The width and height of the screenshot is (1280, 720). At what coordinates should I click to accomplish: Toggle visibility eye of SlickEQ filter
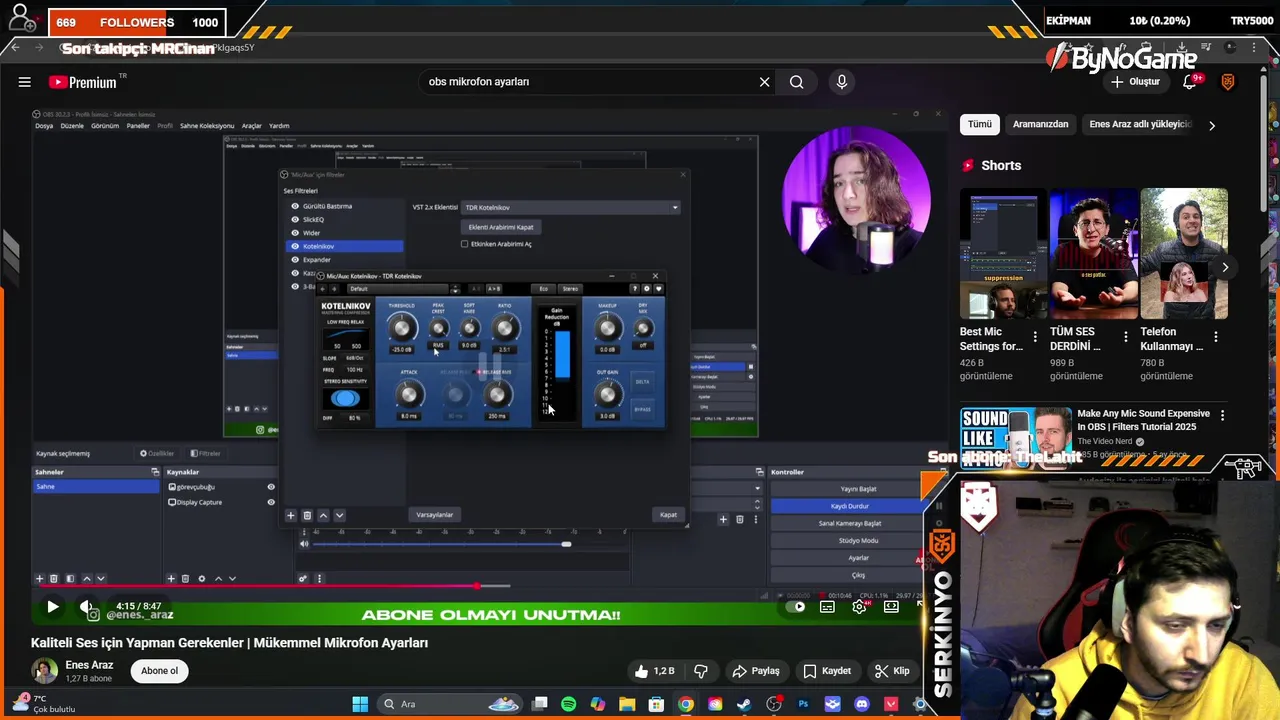tap(295, 219)
